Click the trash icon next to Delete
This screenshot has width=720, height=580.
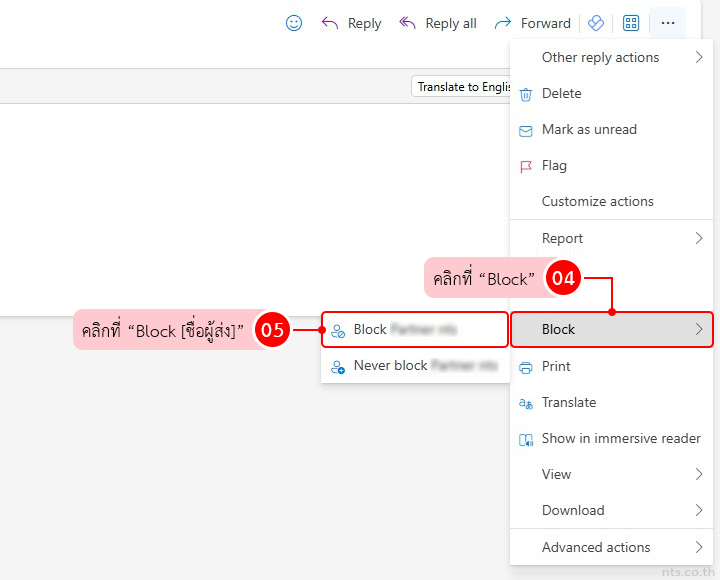click(526, 94)
